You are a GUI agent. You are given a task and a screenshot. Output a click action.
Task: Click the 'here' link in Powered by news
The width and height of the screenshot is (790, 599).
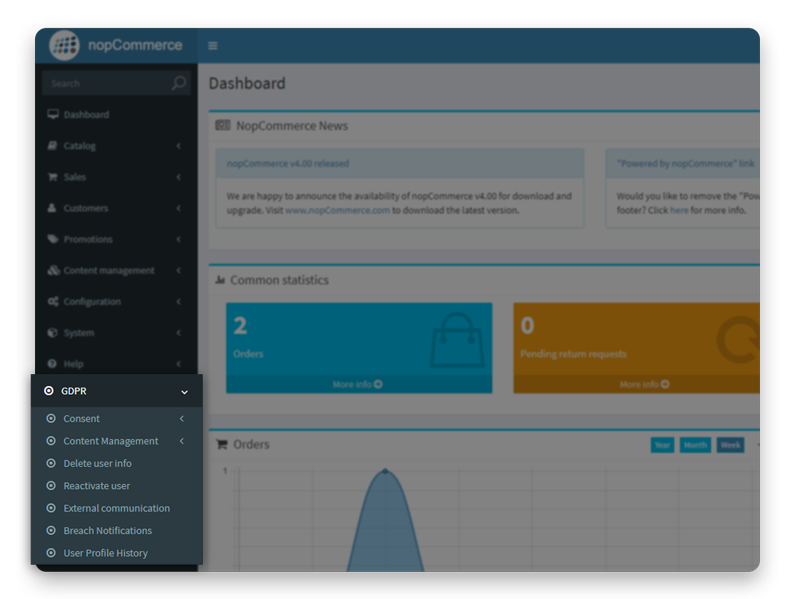pos(679,210)
